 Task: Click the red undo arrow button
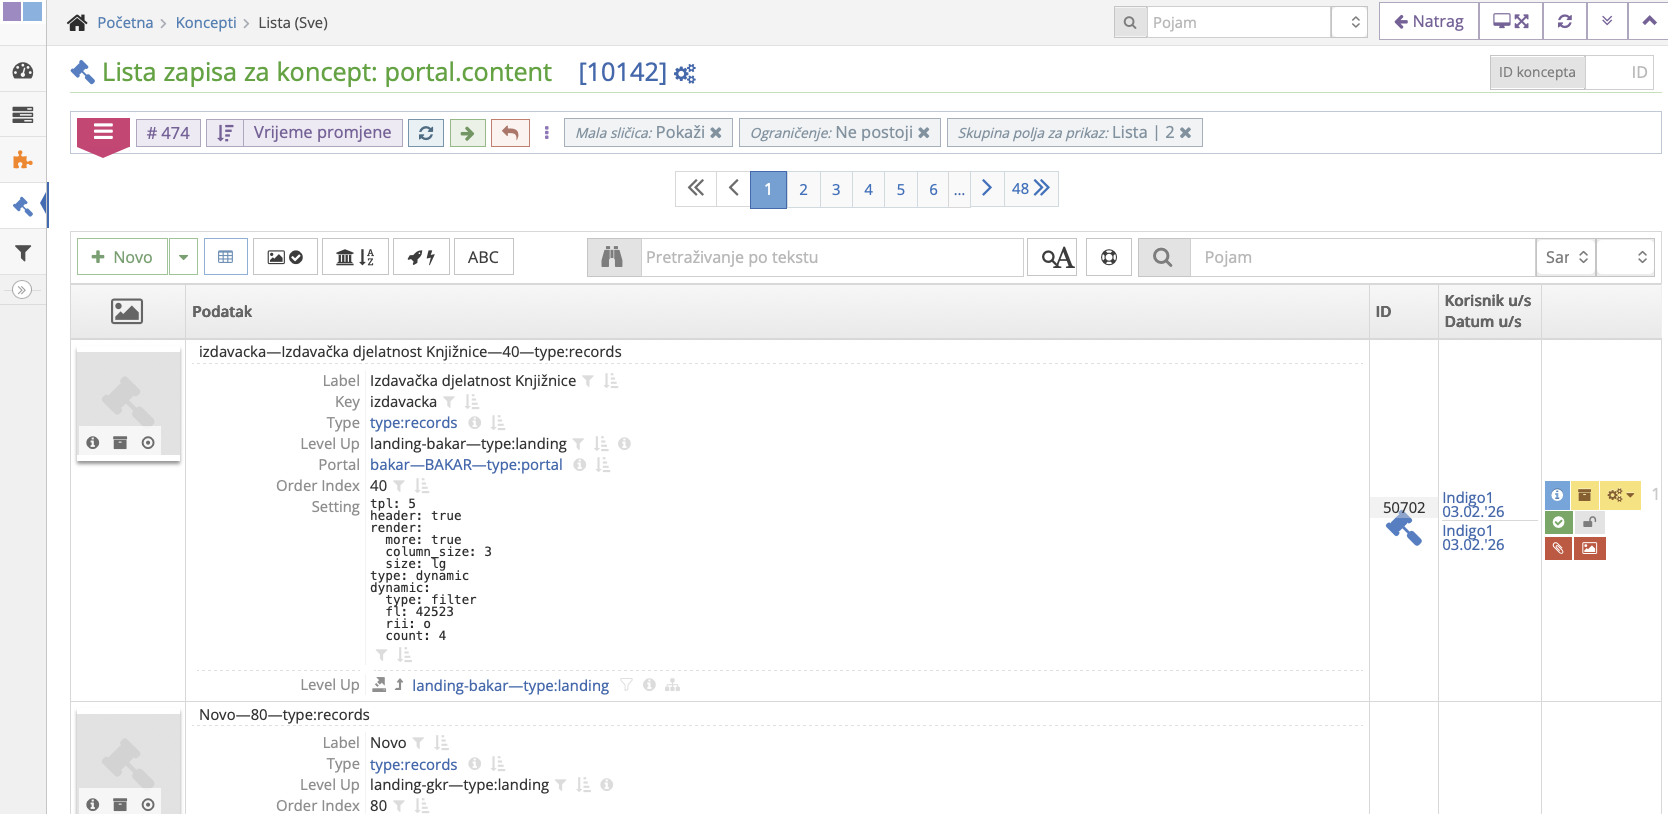510,133
